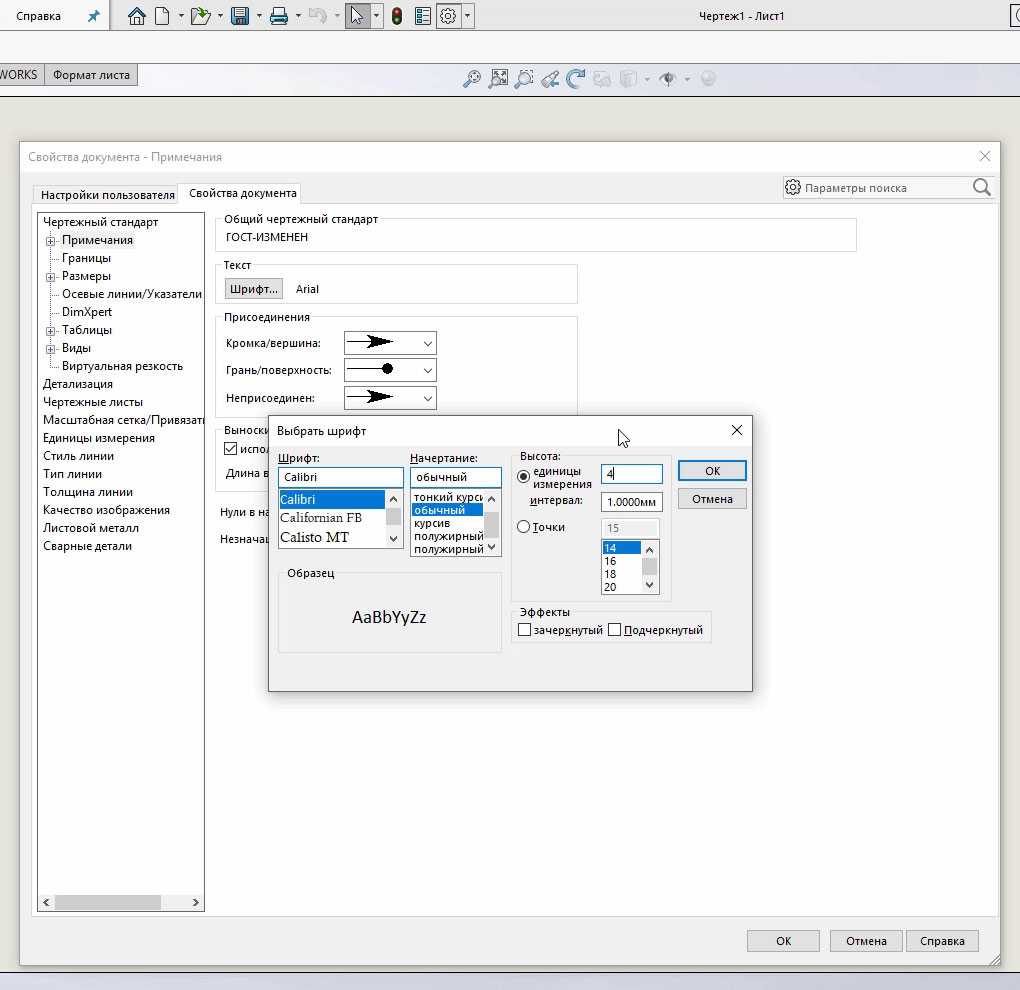Enable the зачеркнутый strikethrough checkbox
The image size is (1020, 990).
pyautogui.click(x=525, y=630)
